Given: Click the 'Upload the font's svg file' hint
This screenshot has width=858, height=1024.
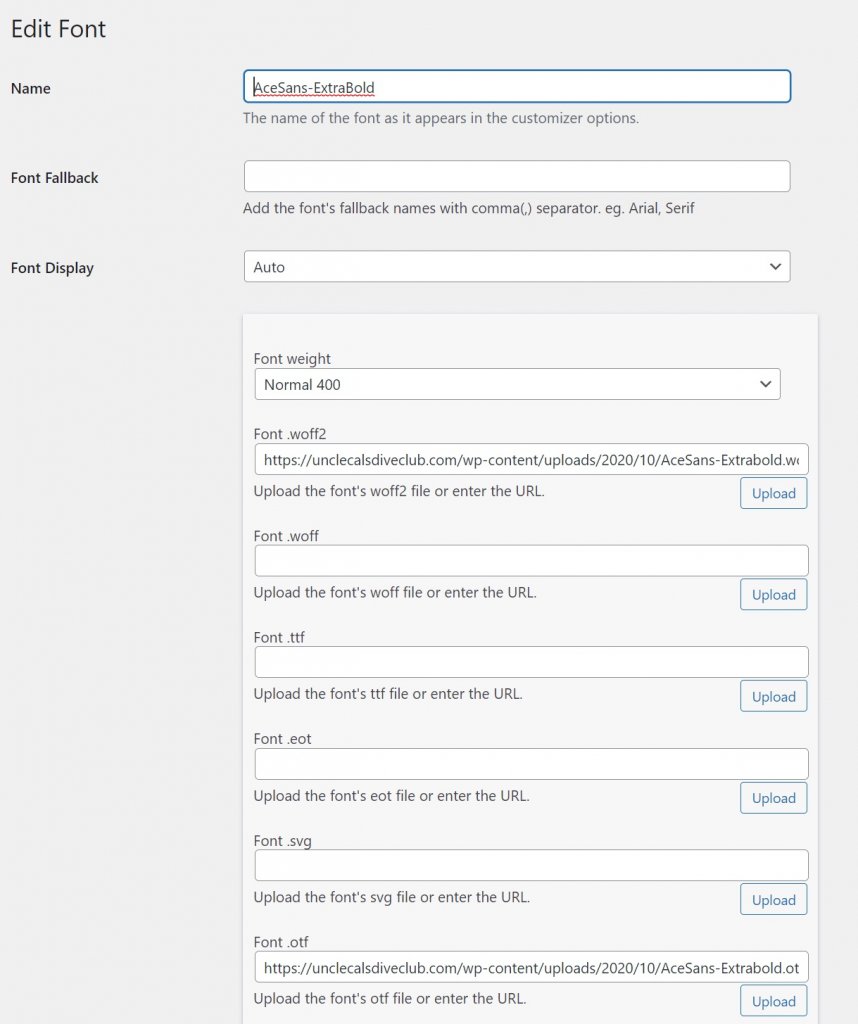Looking at the screenshot, I should click(x=392, y=897).
